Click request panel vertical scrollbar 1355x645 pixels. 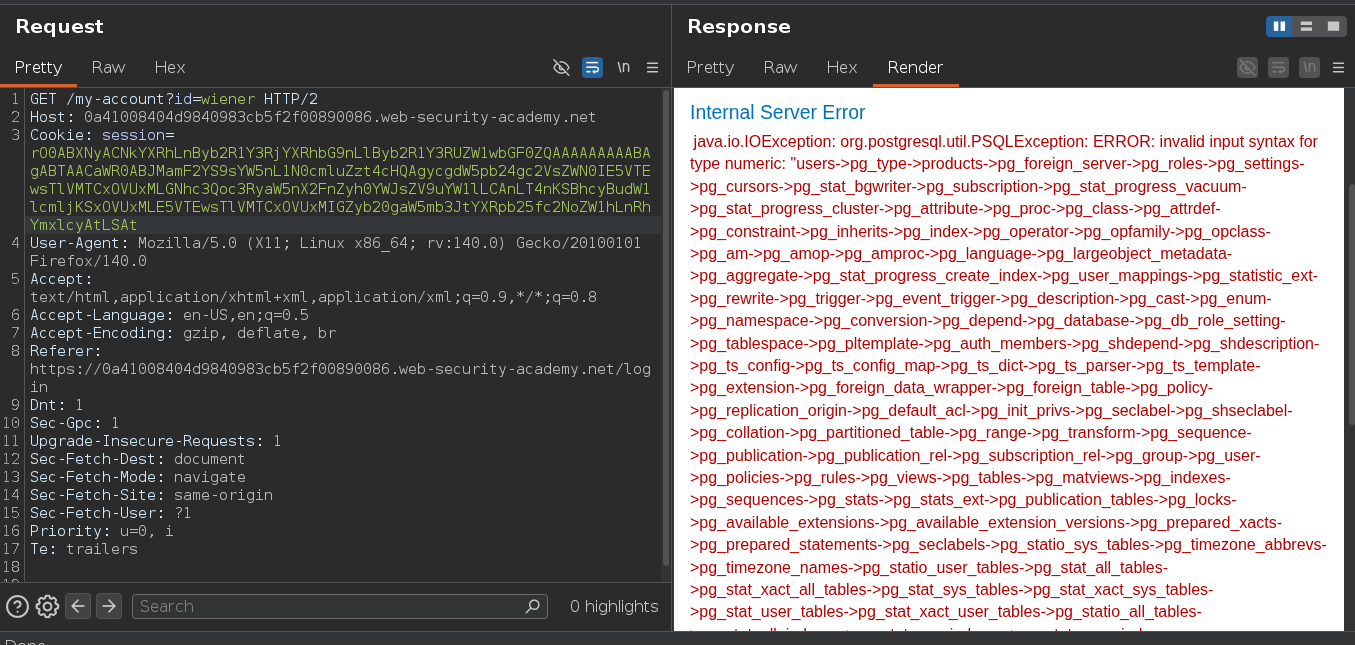(666, 327)
